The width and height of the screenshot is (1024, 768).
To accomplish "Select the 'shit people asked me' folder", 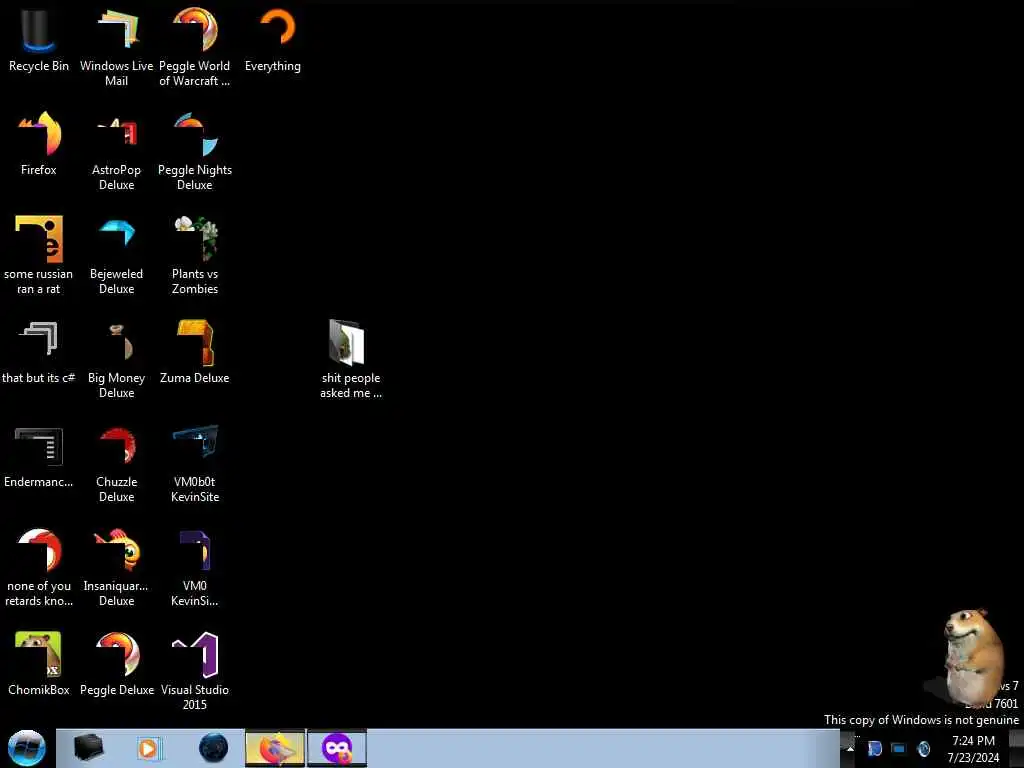I will point(351,359).
